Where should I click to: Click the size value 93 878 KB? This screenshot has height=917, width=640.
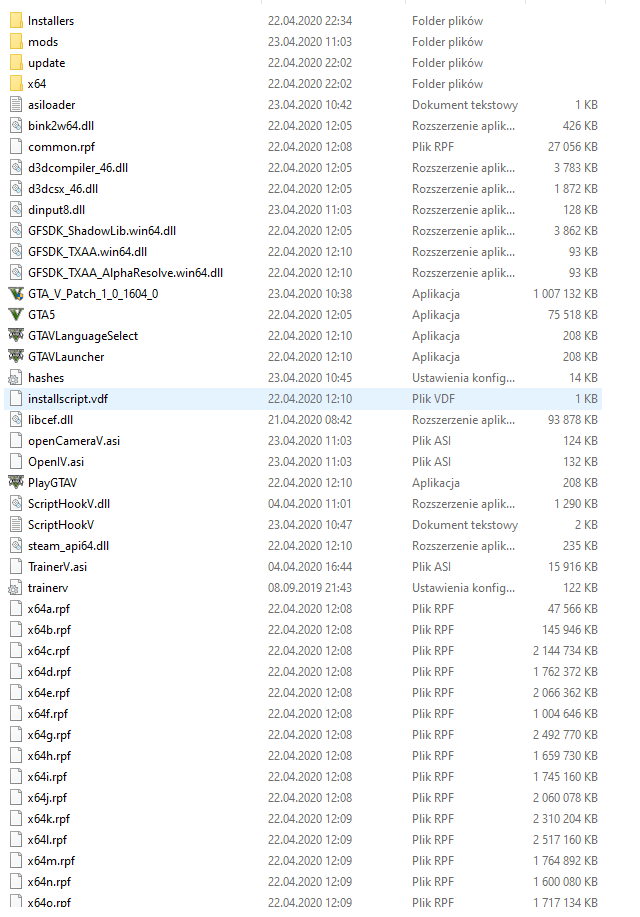pyautogui.click(x=573, y=420)
